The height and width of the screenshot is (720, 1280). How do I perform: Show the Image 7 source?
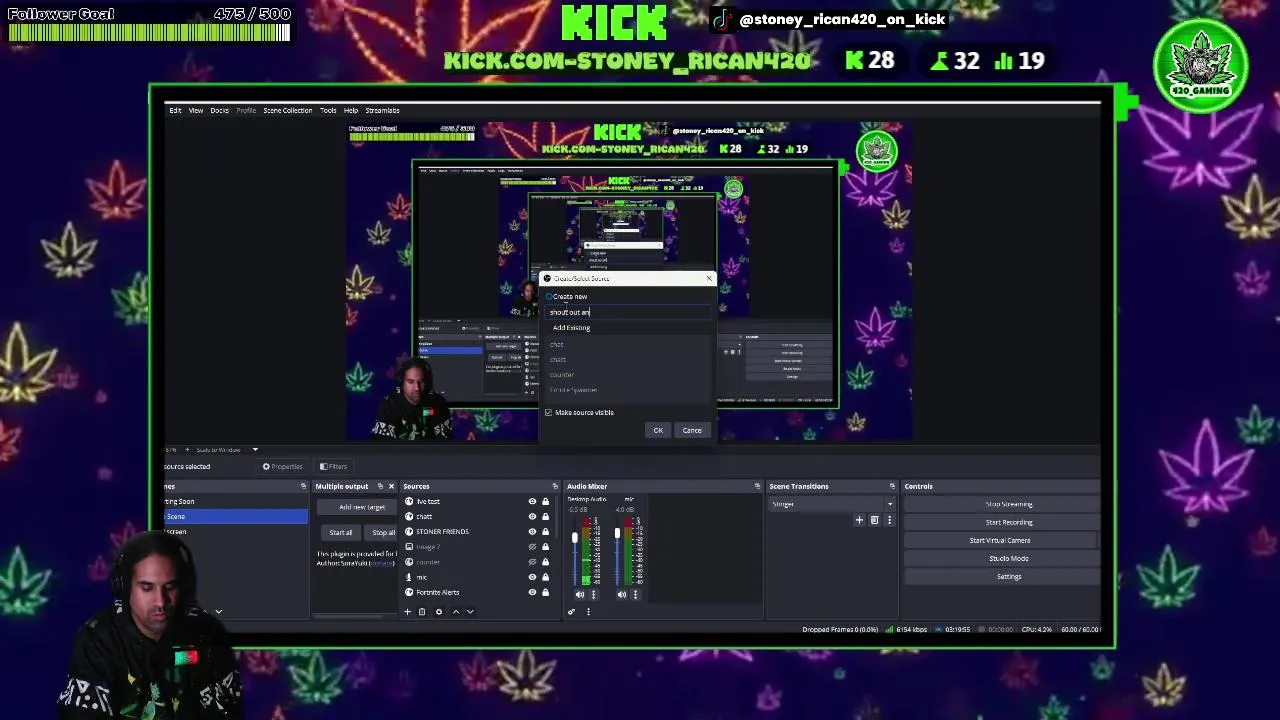coord(532,547)
